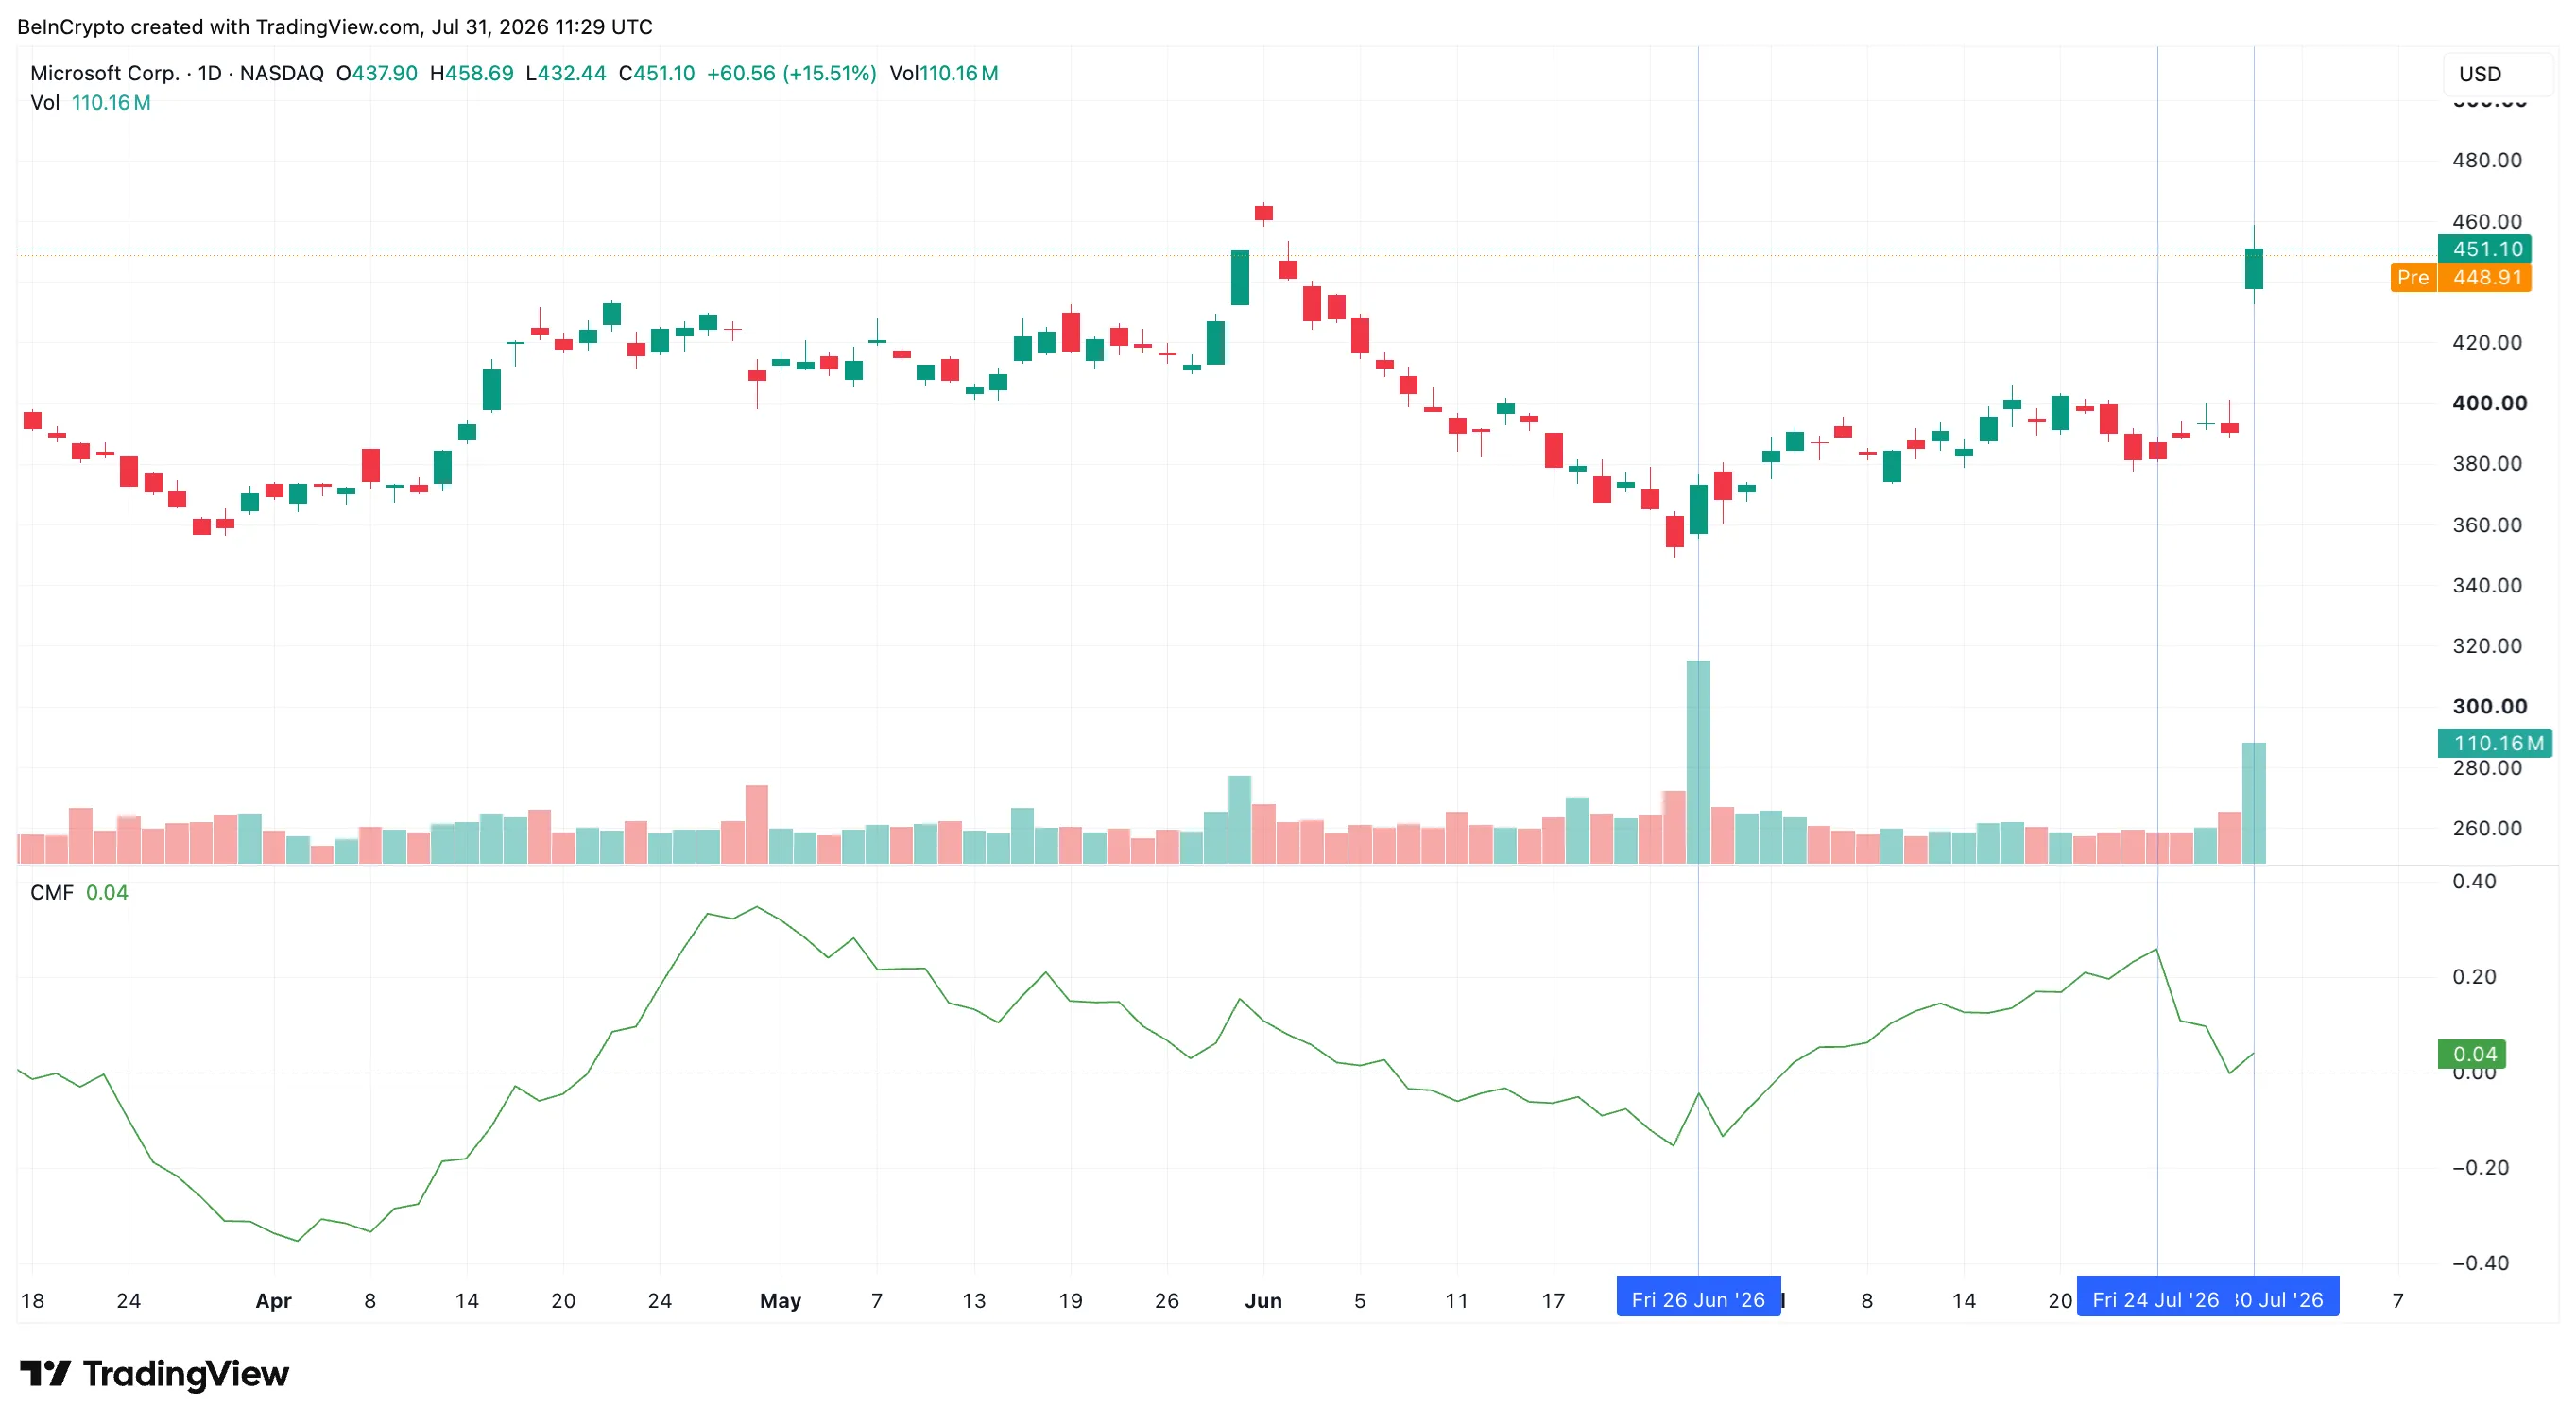Viewport: 2576px width, 1425px height.
Task: Select the Fri 24 Jul '26 date label
Action: [x=2155, y=1299]
